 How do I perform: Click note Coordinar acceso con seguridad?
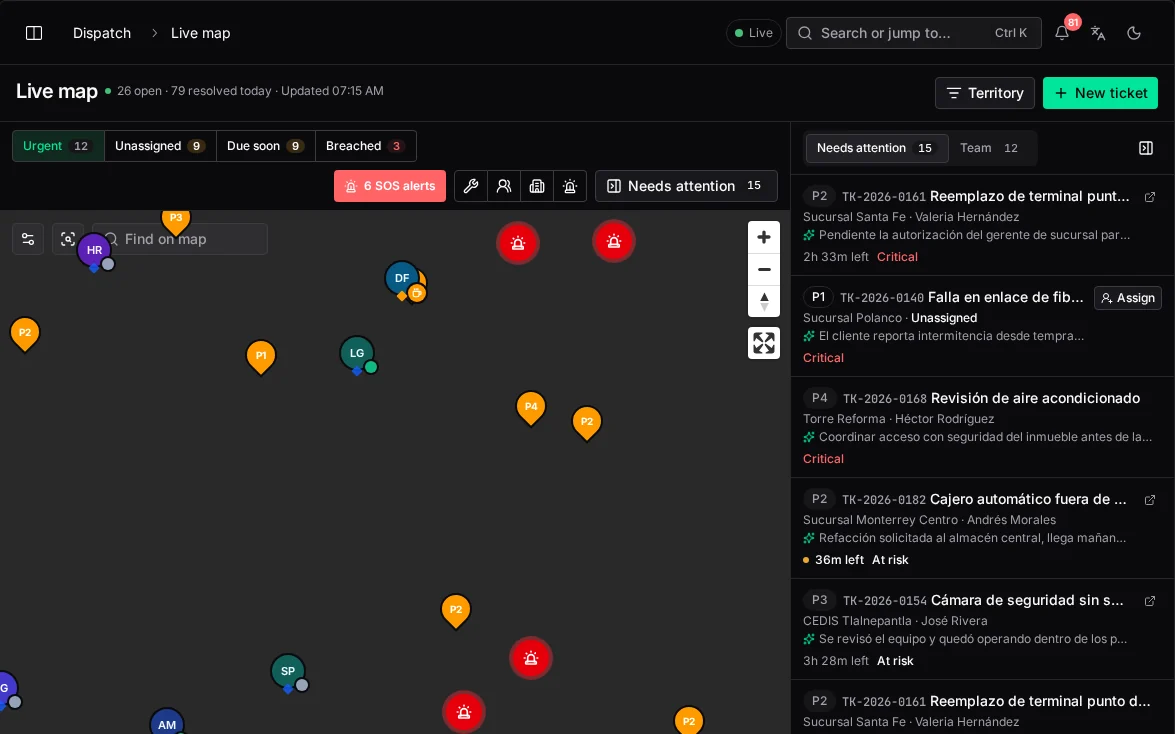[985, 437]
